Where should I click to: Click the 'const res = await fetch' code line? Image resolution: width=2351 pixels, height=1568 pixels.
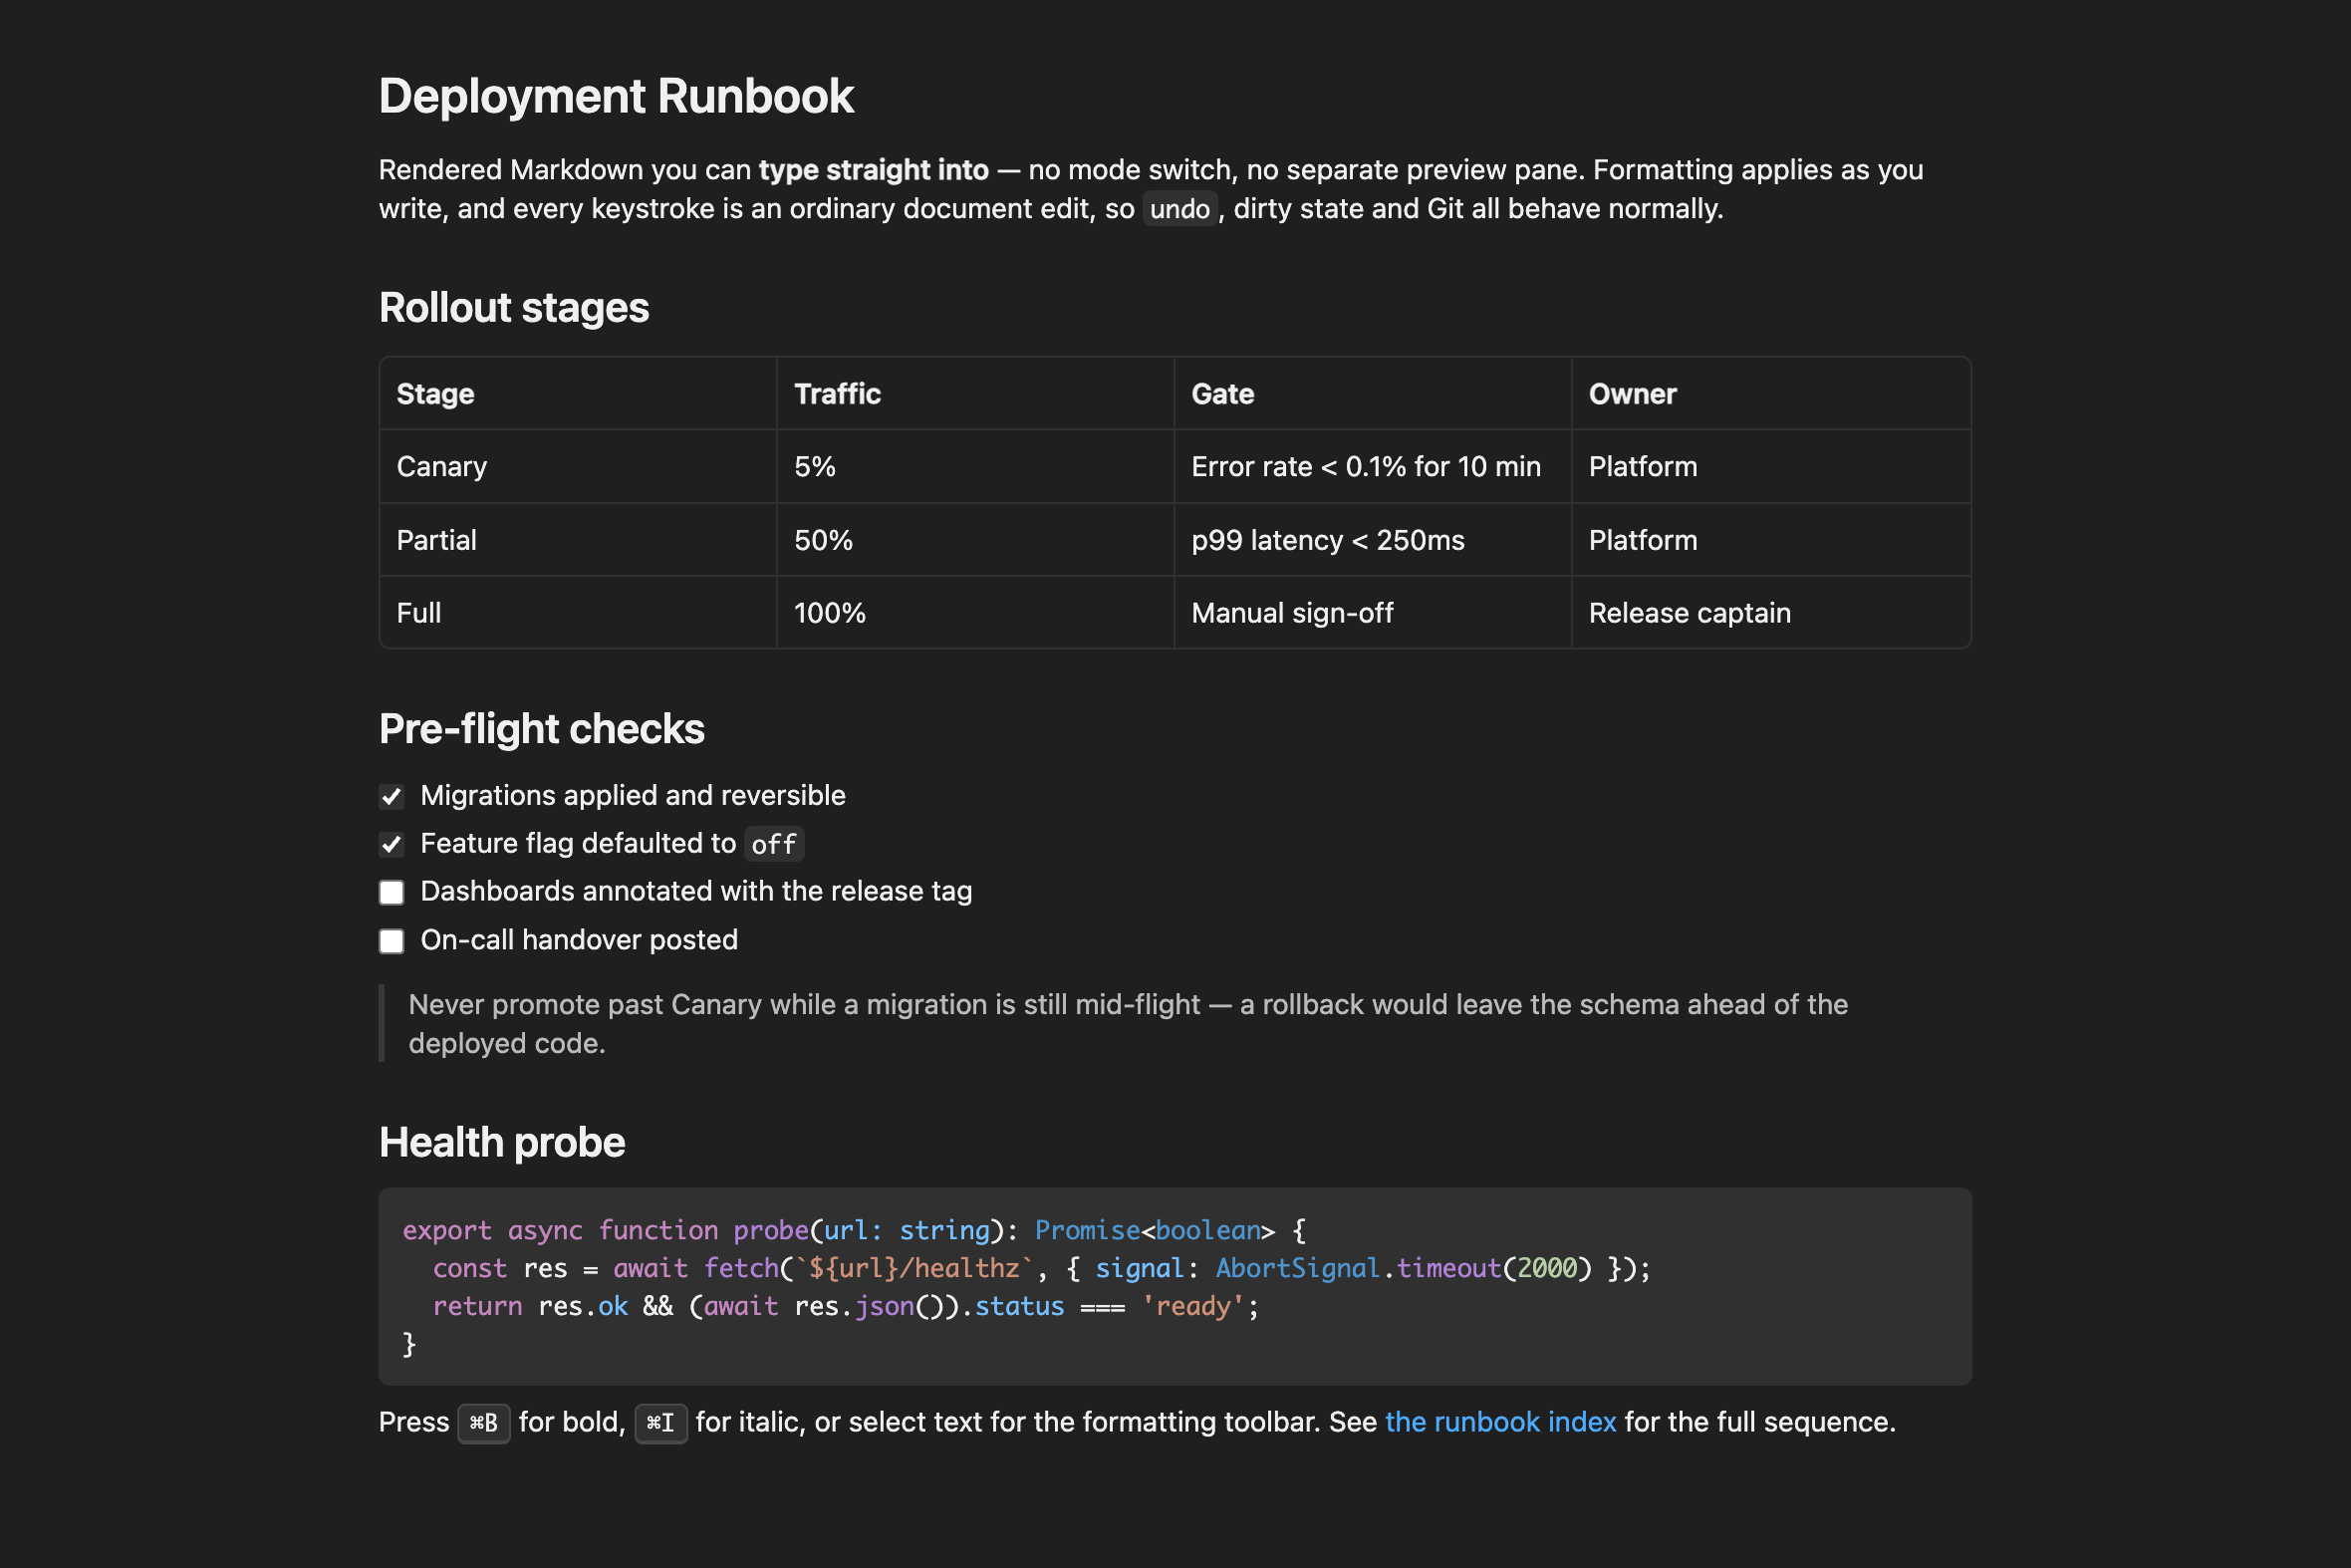click(x=1041, y=1269)
